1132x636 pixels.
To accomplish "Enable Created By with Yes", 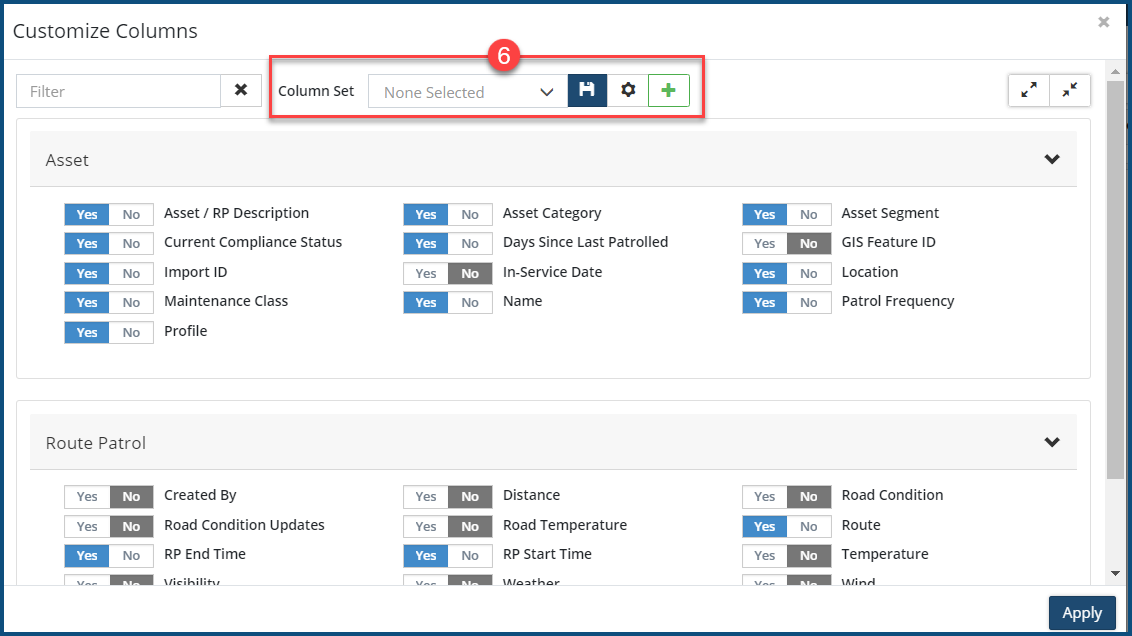I will pos(87,497).
